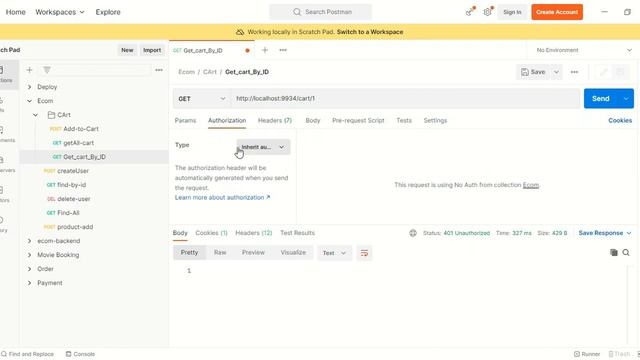Open the Text response format dropdown
640x360 pixels.
[334, 253]
